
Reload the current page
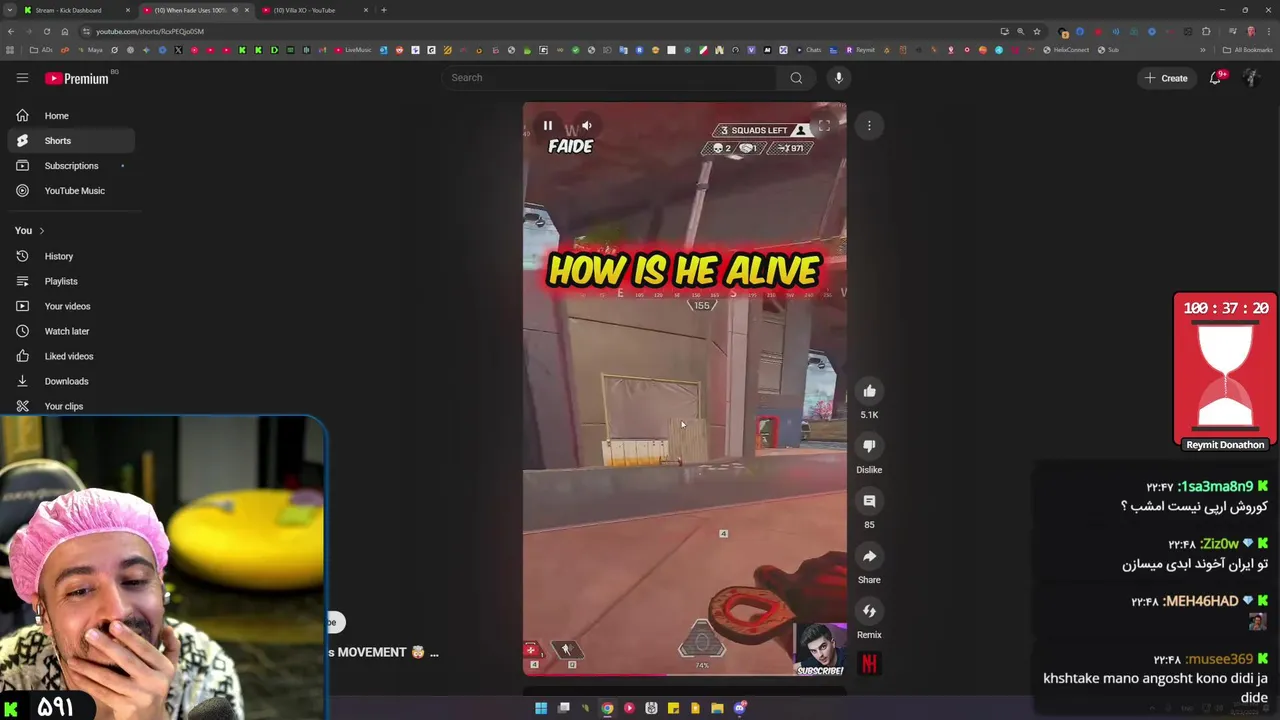47,31
